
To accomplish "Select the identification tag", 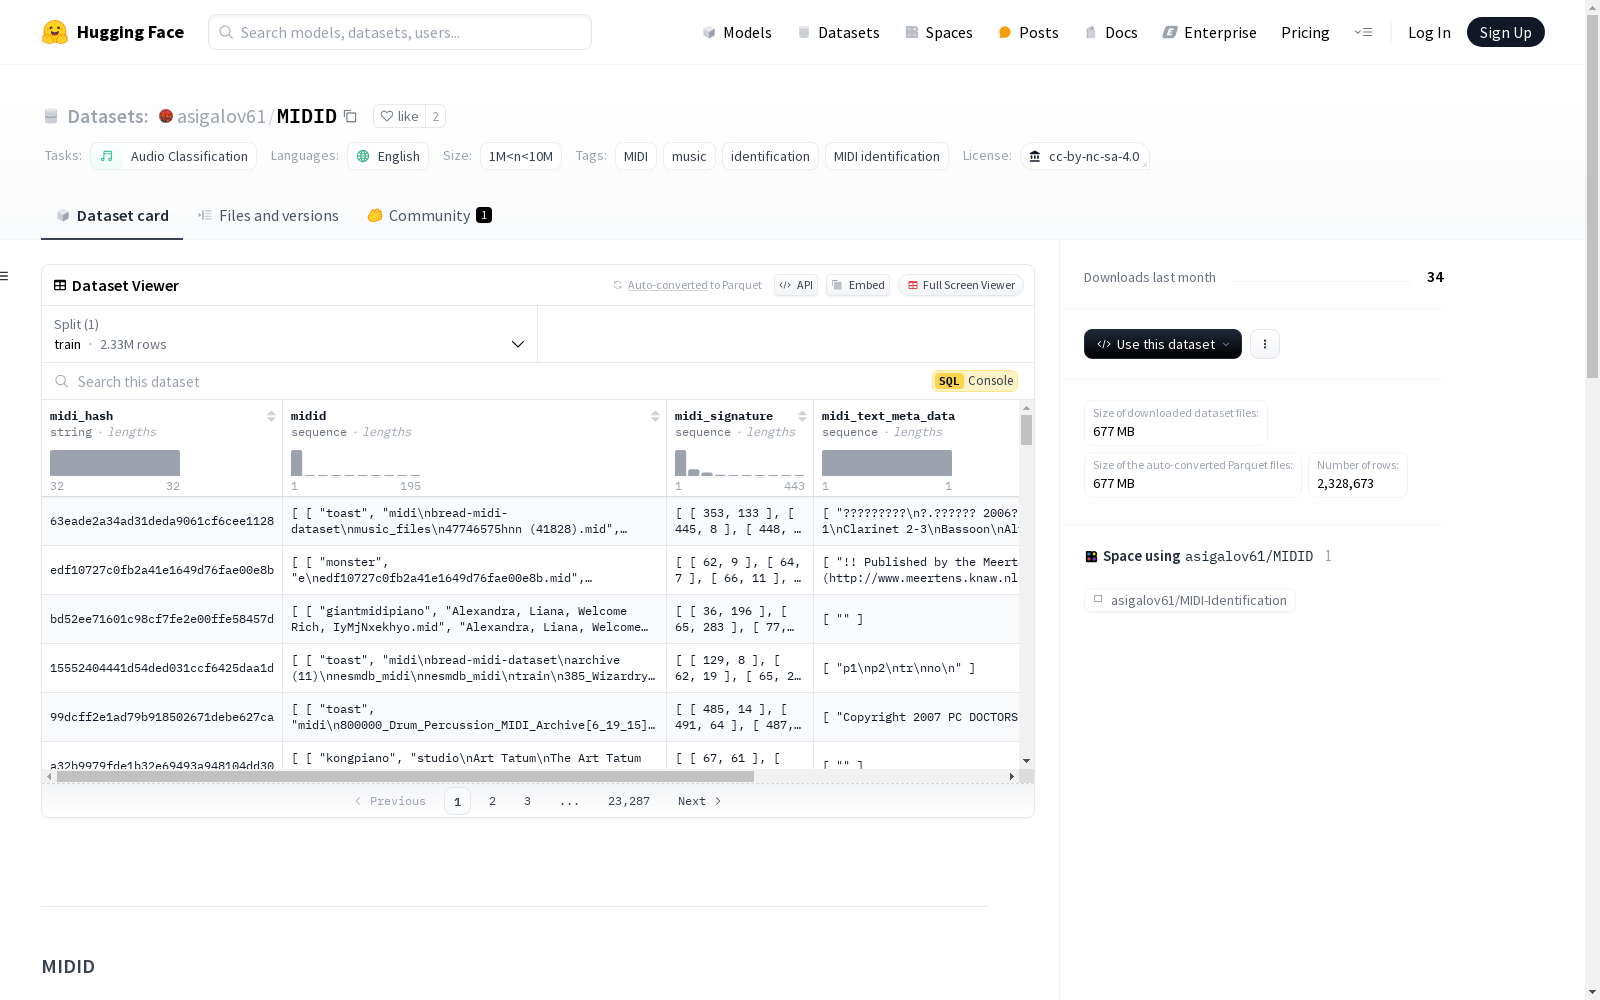I will [770, 156].
